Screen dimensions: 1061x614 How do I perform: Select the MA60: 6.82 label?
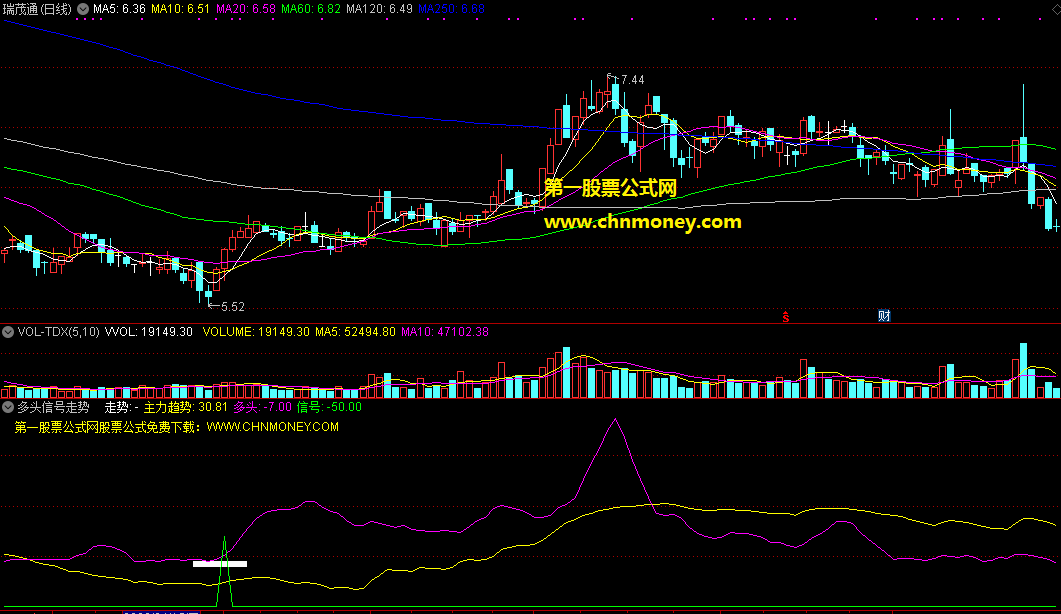pyautogui.click(x=311, y=9)
